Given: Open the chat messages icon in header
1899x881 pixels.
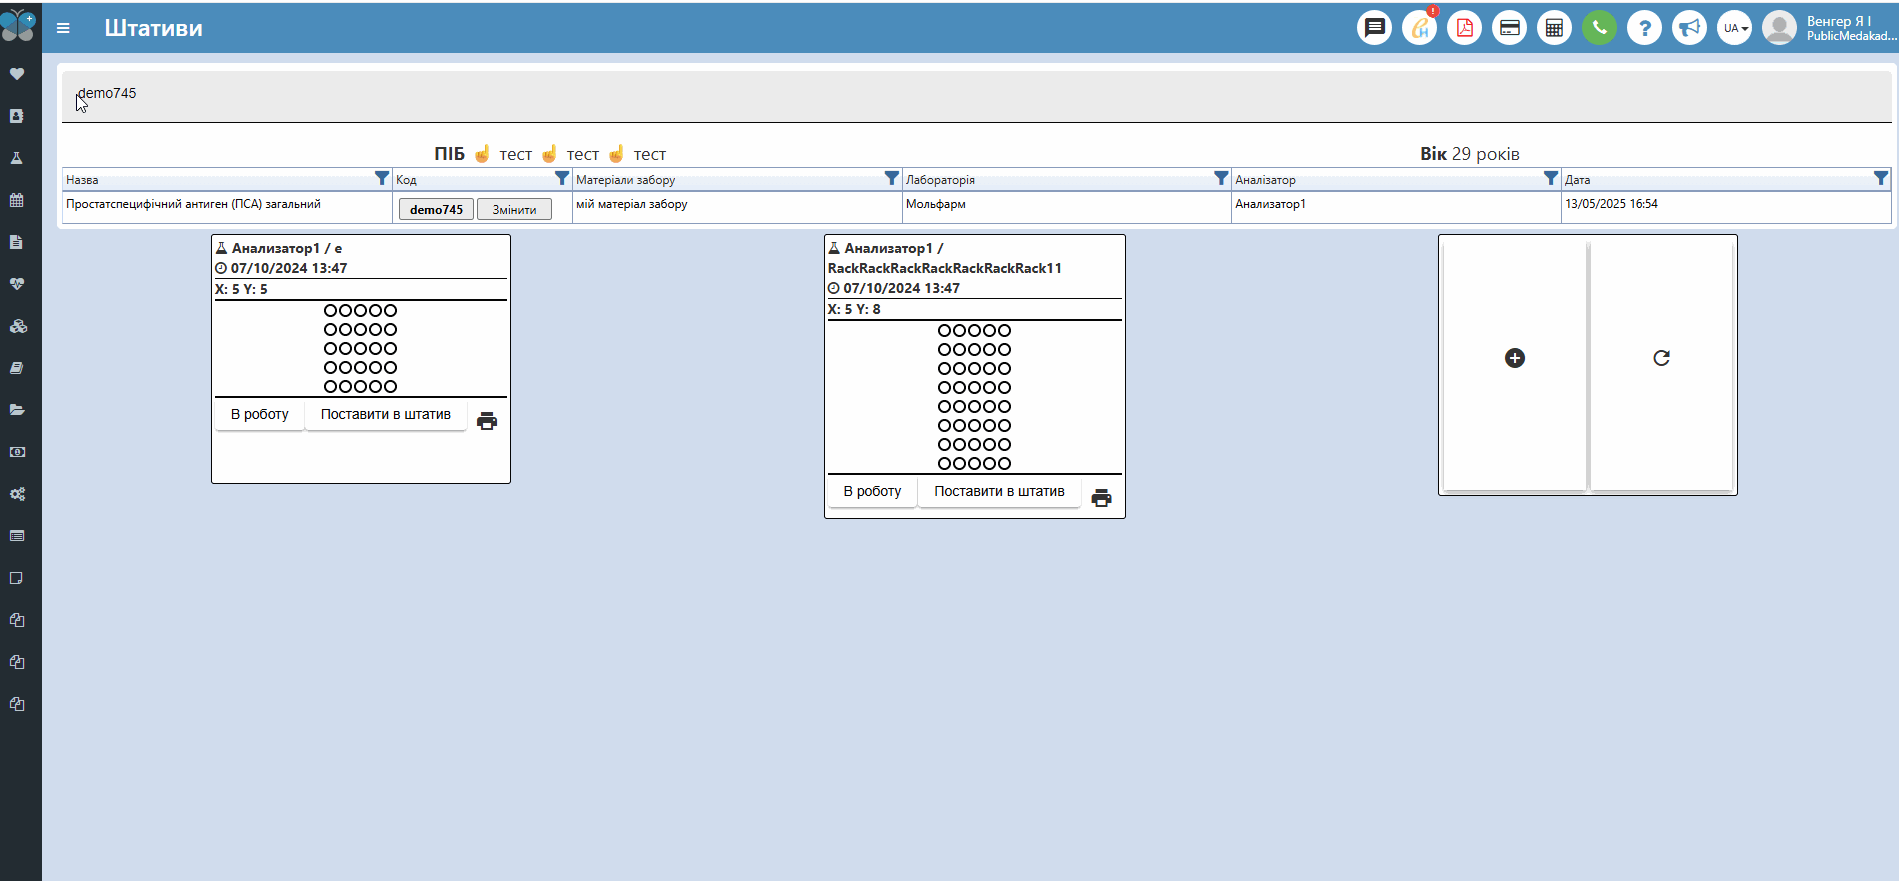Looking at the screenshot, I should click(x=1375, y=28).
